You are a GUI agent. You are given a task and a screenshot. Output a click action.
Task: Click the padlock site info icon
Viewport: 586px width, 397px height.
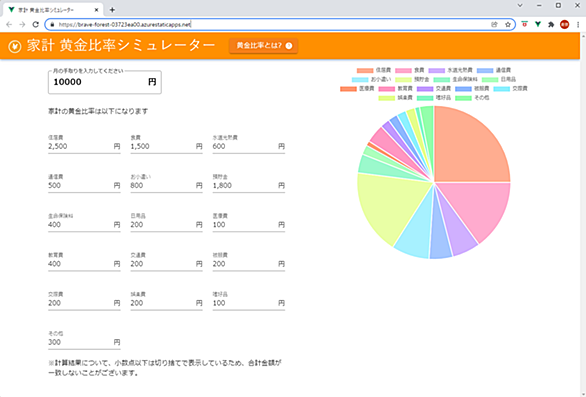coord(52,25)
